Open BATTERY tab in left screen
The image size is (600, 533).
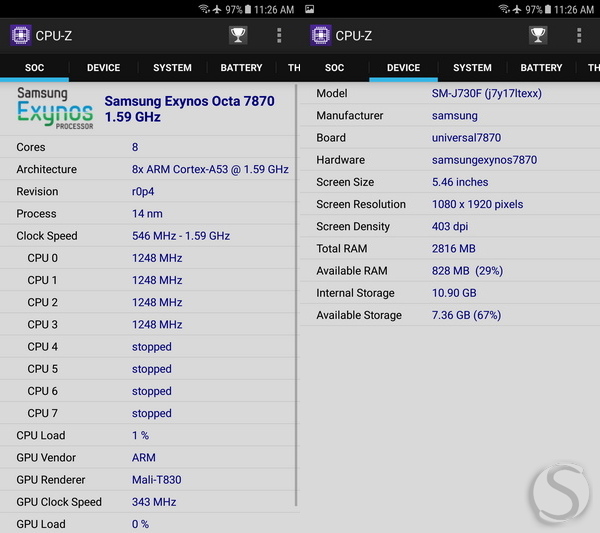click(241, 68)
